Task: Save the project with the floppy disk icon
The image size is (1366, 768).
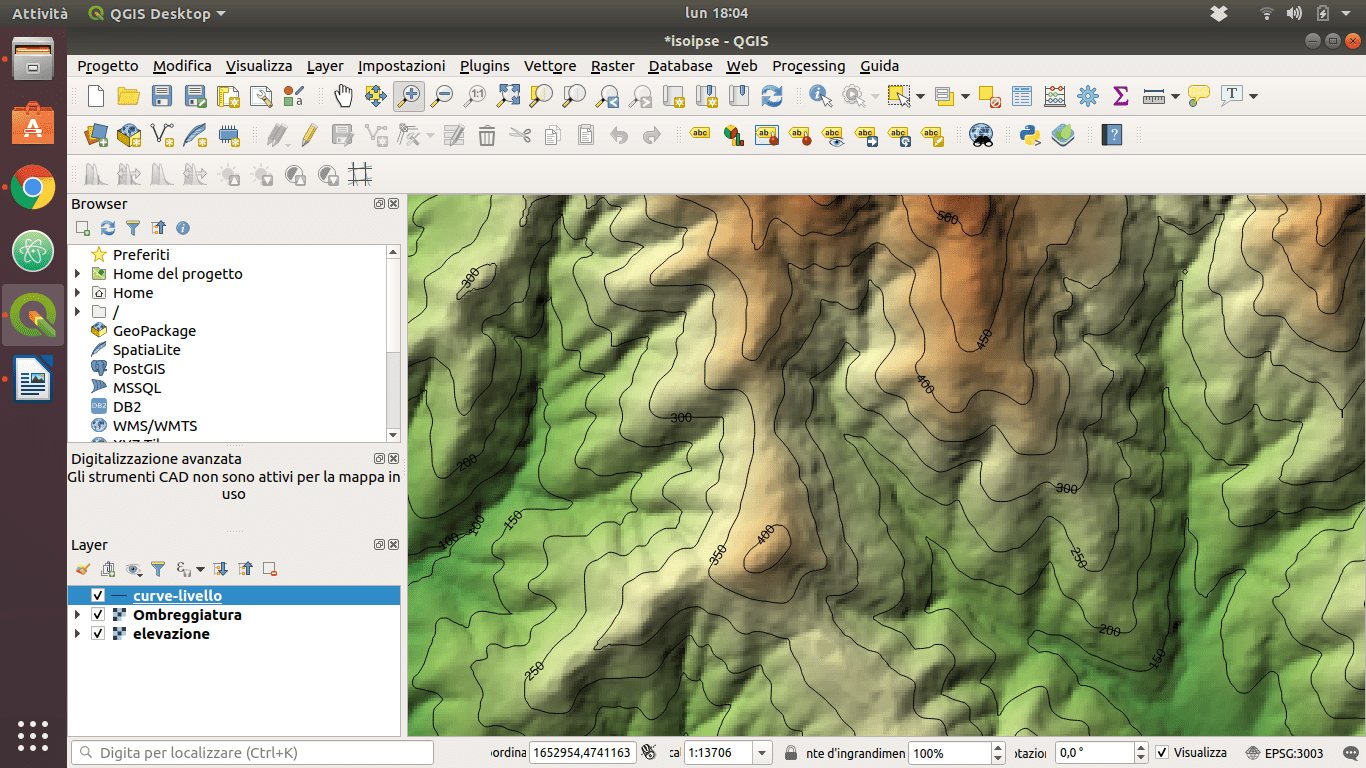Action: (x=162, y=96)
